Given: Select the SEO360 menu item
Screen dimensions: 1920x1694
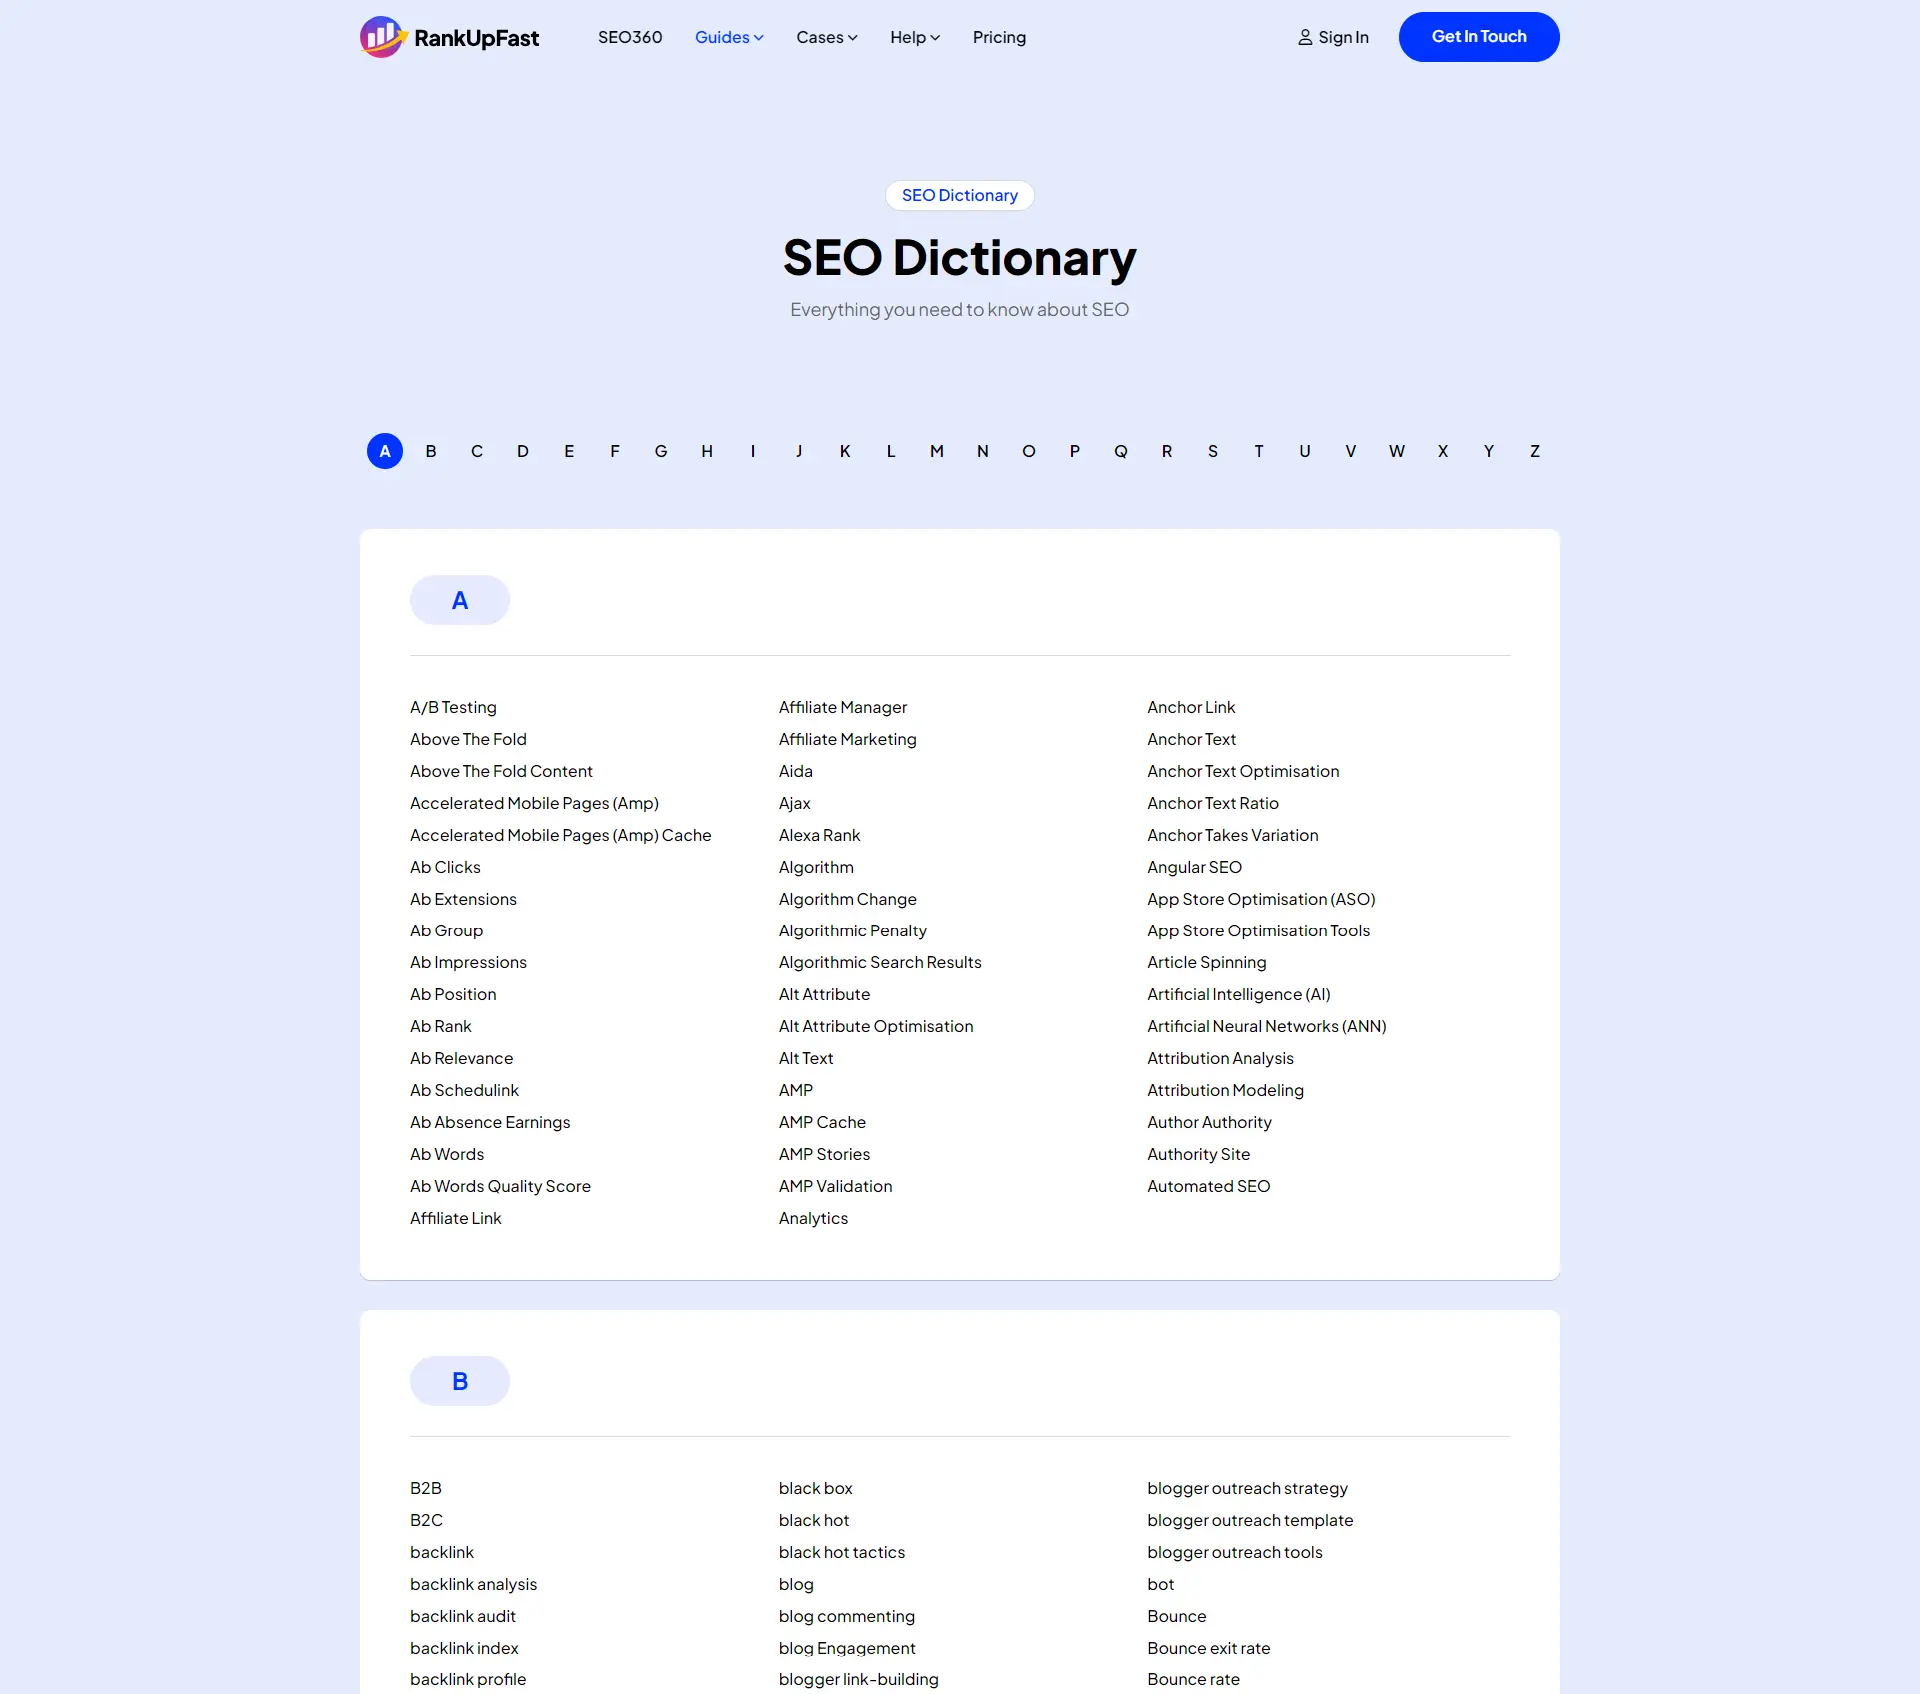Looking at the screenshot, I should click(x=630, y=36).
